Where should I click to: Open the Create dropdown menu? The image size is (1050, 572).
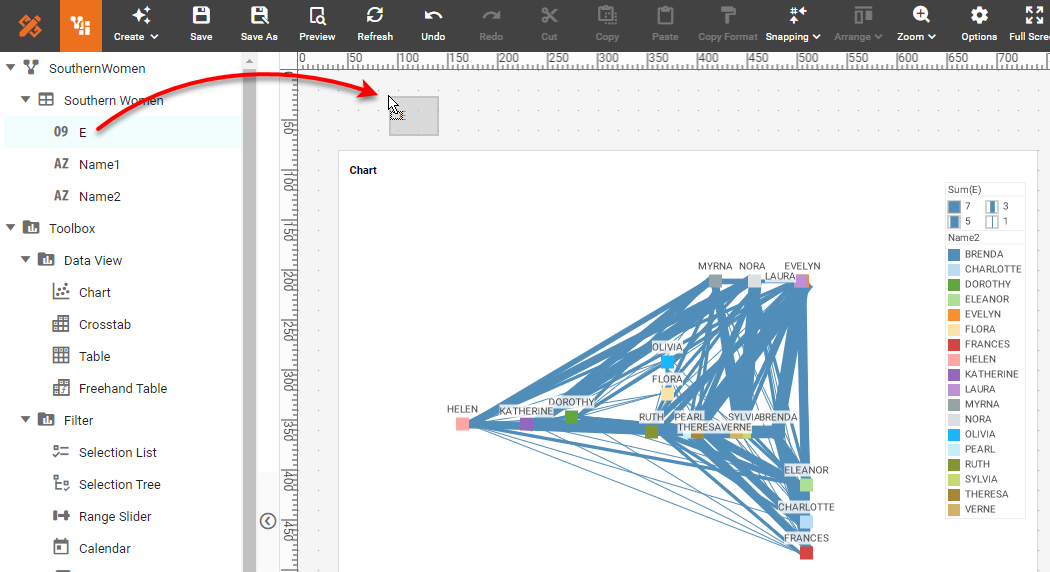click(x=136, y=25)
